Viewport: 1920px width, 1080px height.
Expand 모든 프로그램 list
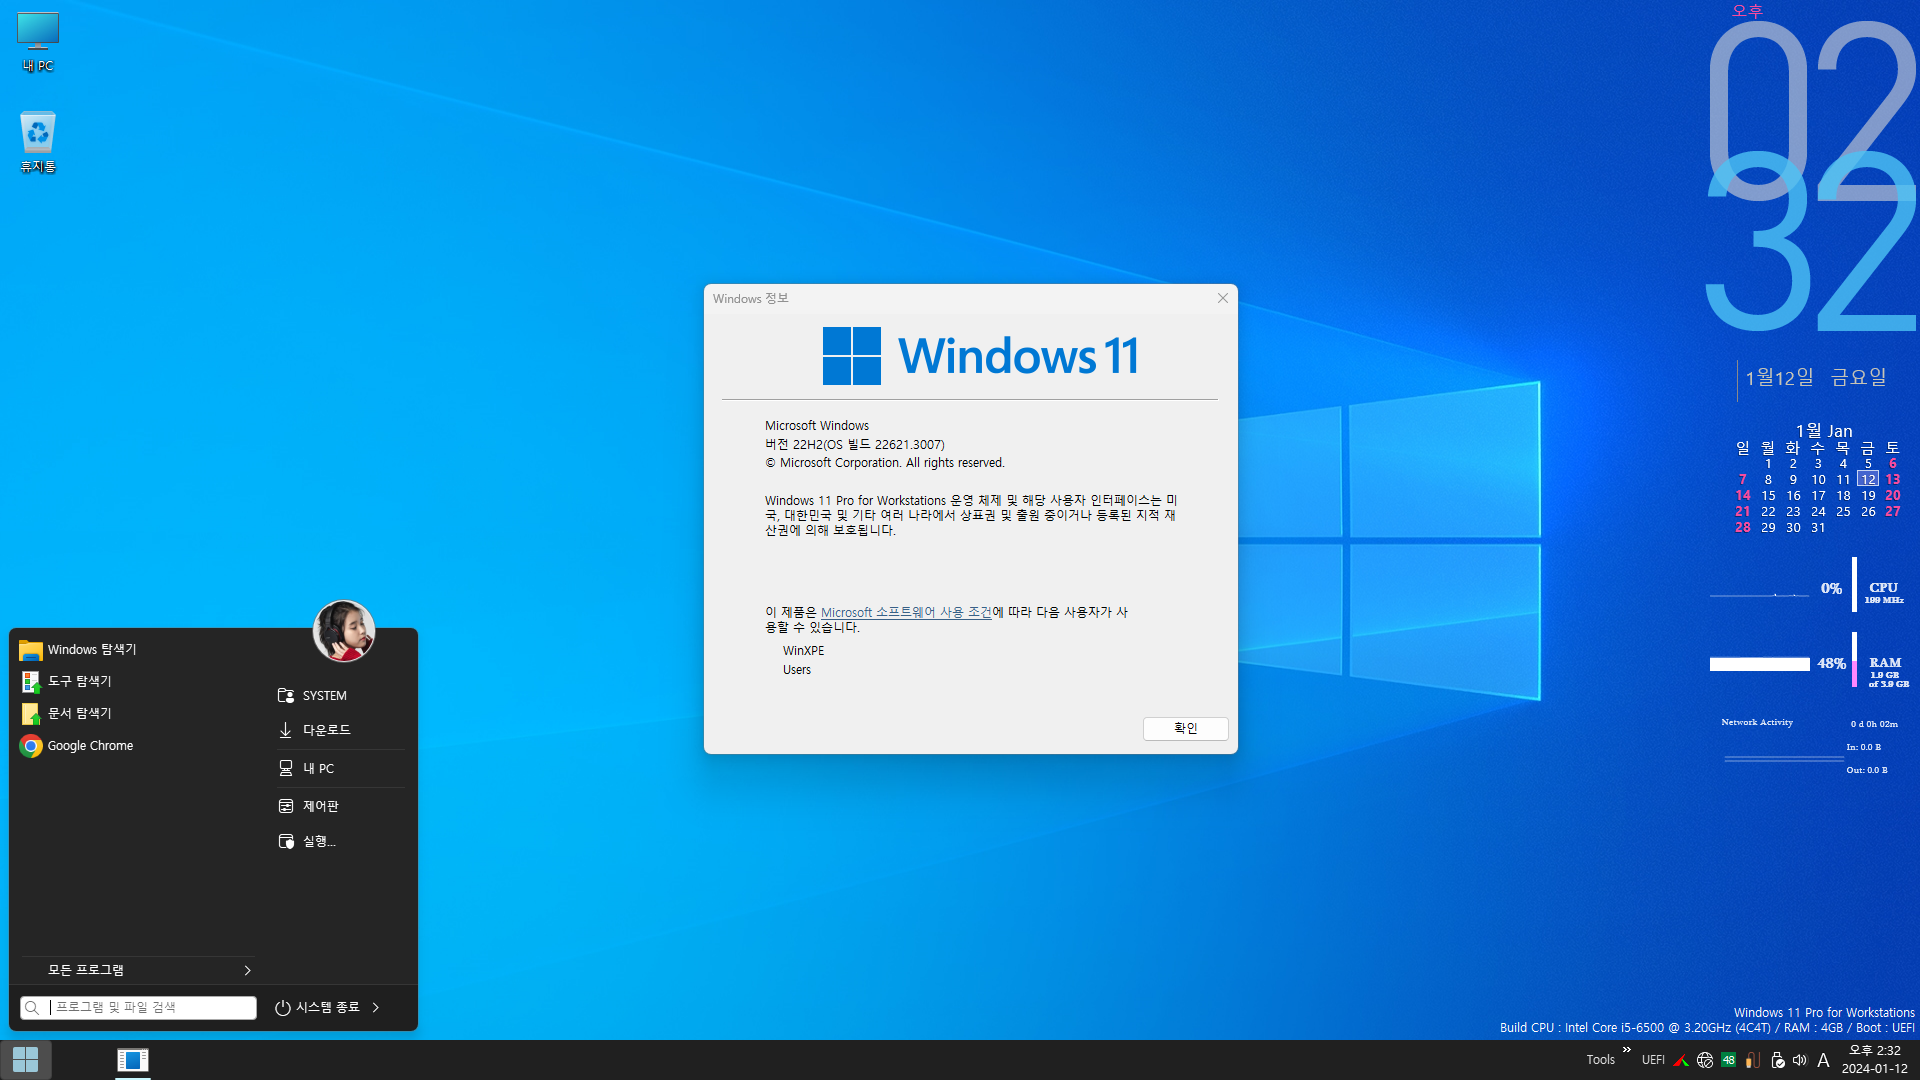(138, 970)
